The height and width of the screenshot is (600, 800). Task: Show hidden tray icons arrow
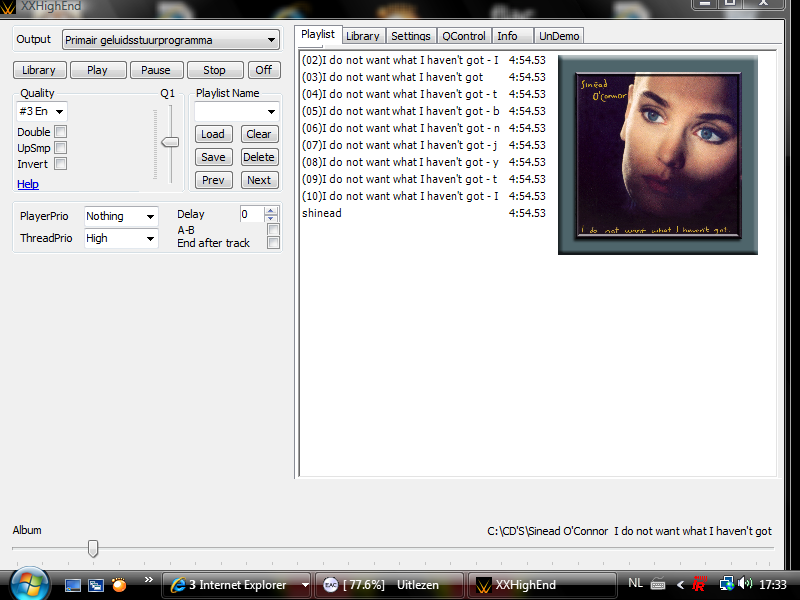coord(680,585)
